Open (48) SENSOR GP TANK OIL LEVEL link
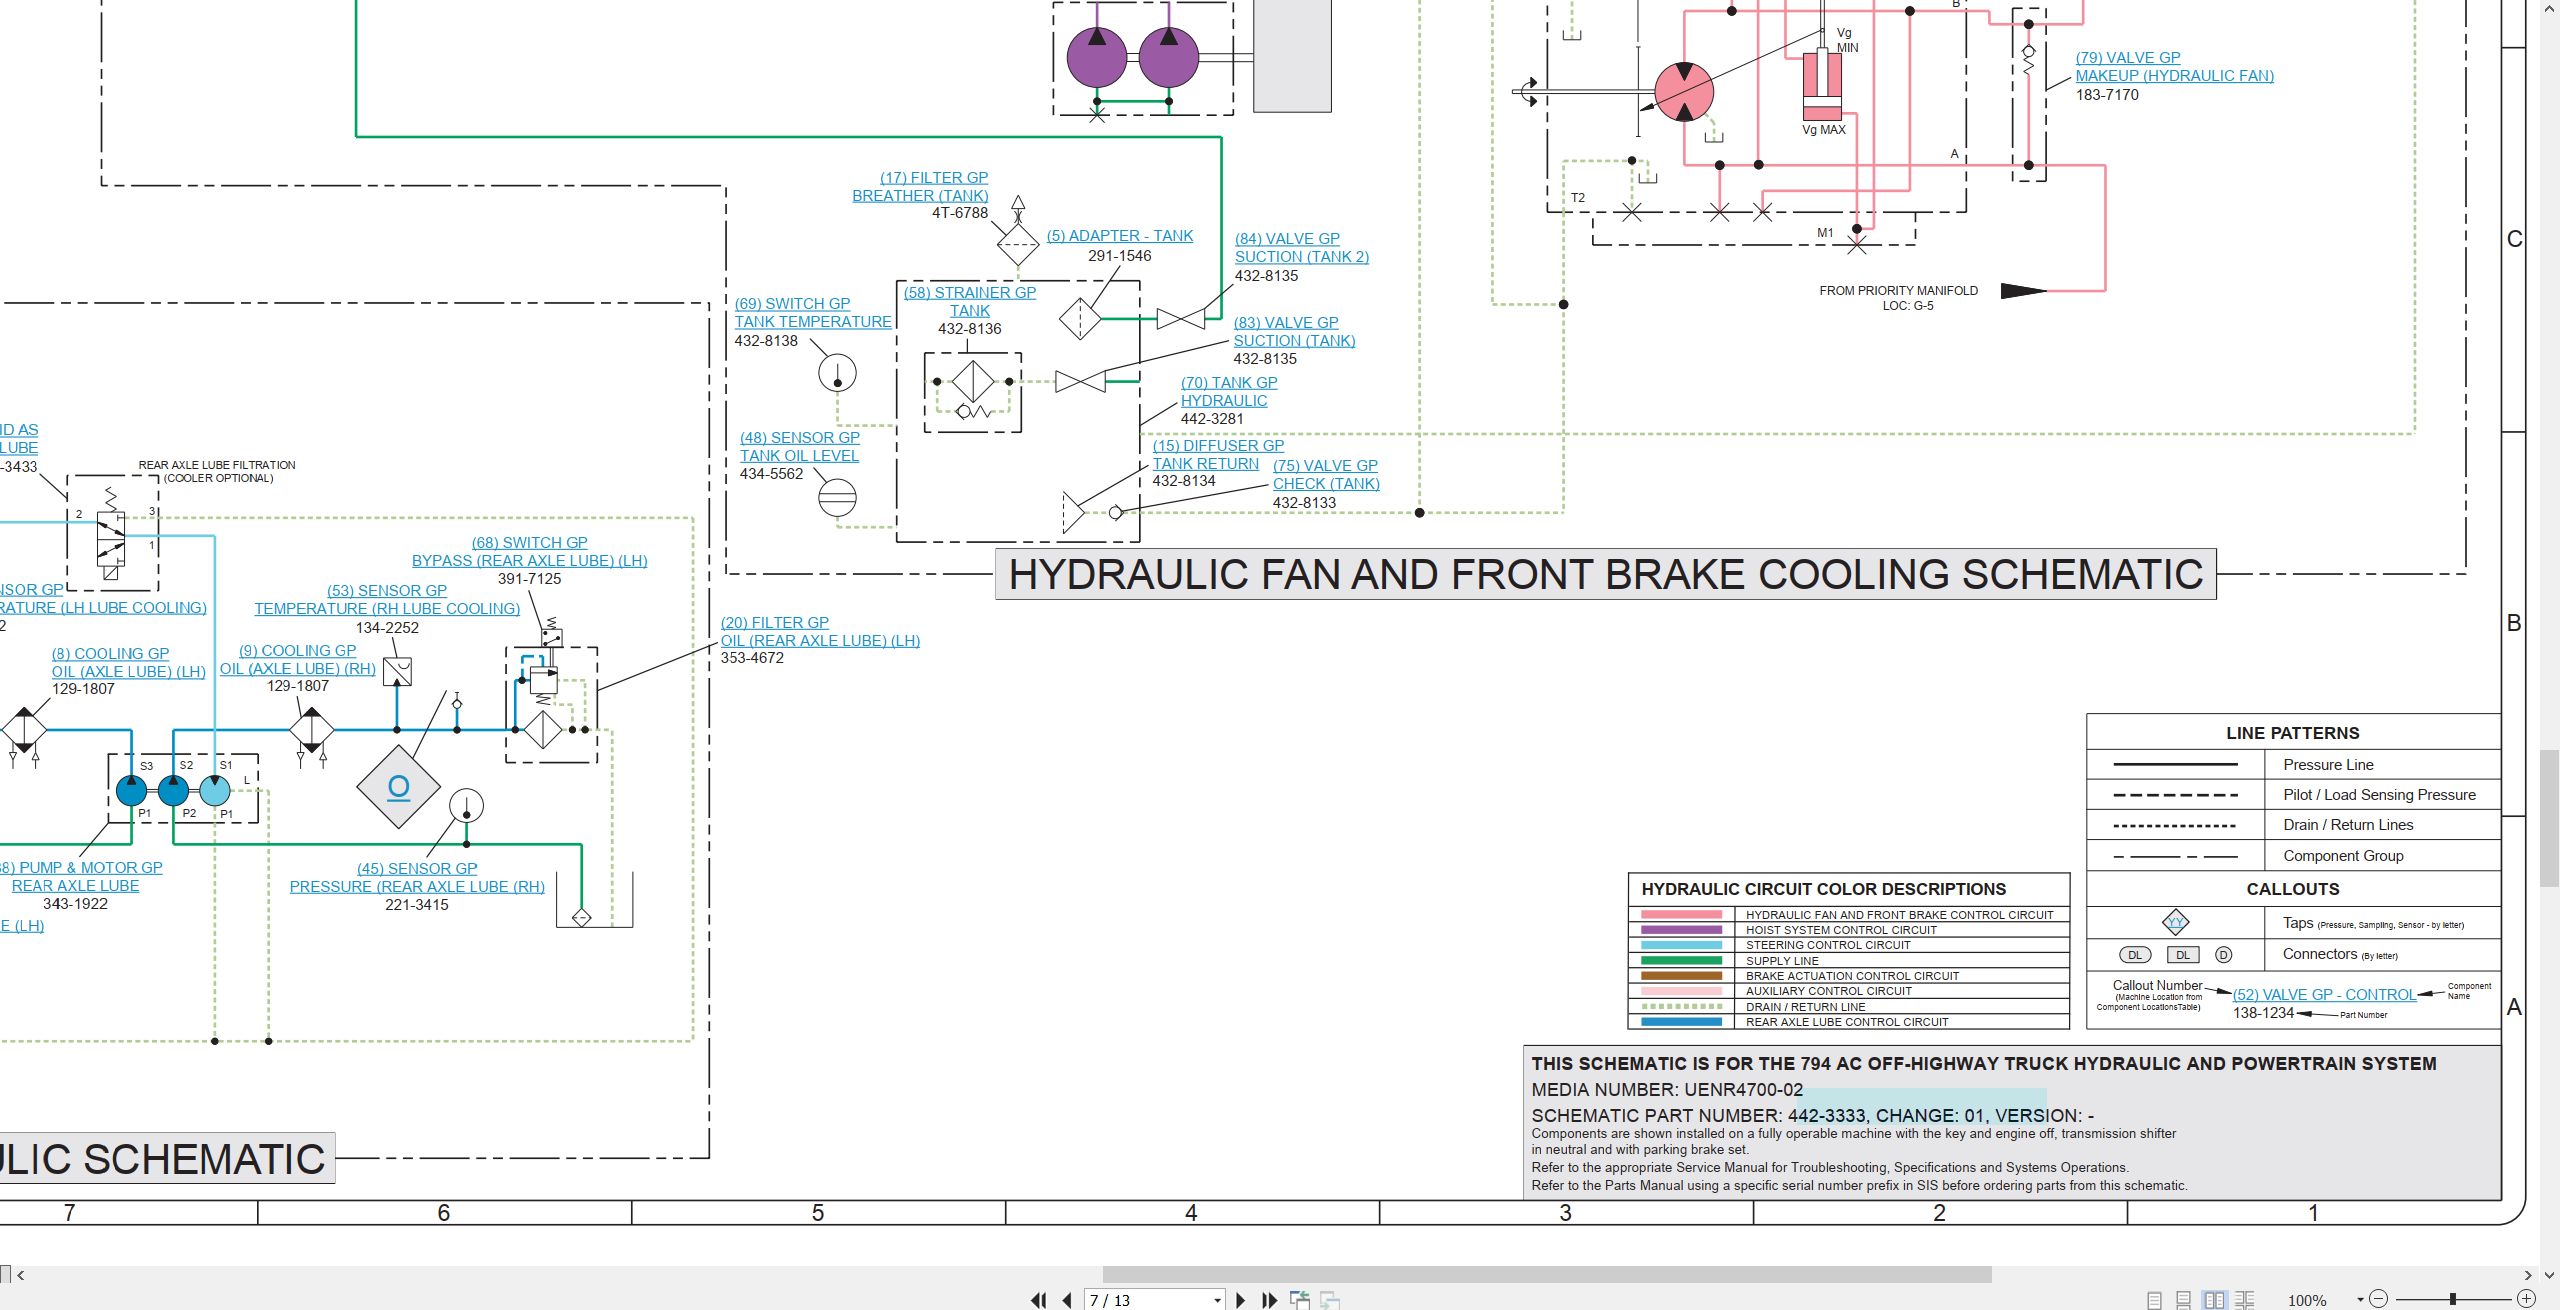The width and height of the screenshot is (2560, 1310). (799, 446)
